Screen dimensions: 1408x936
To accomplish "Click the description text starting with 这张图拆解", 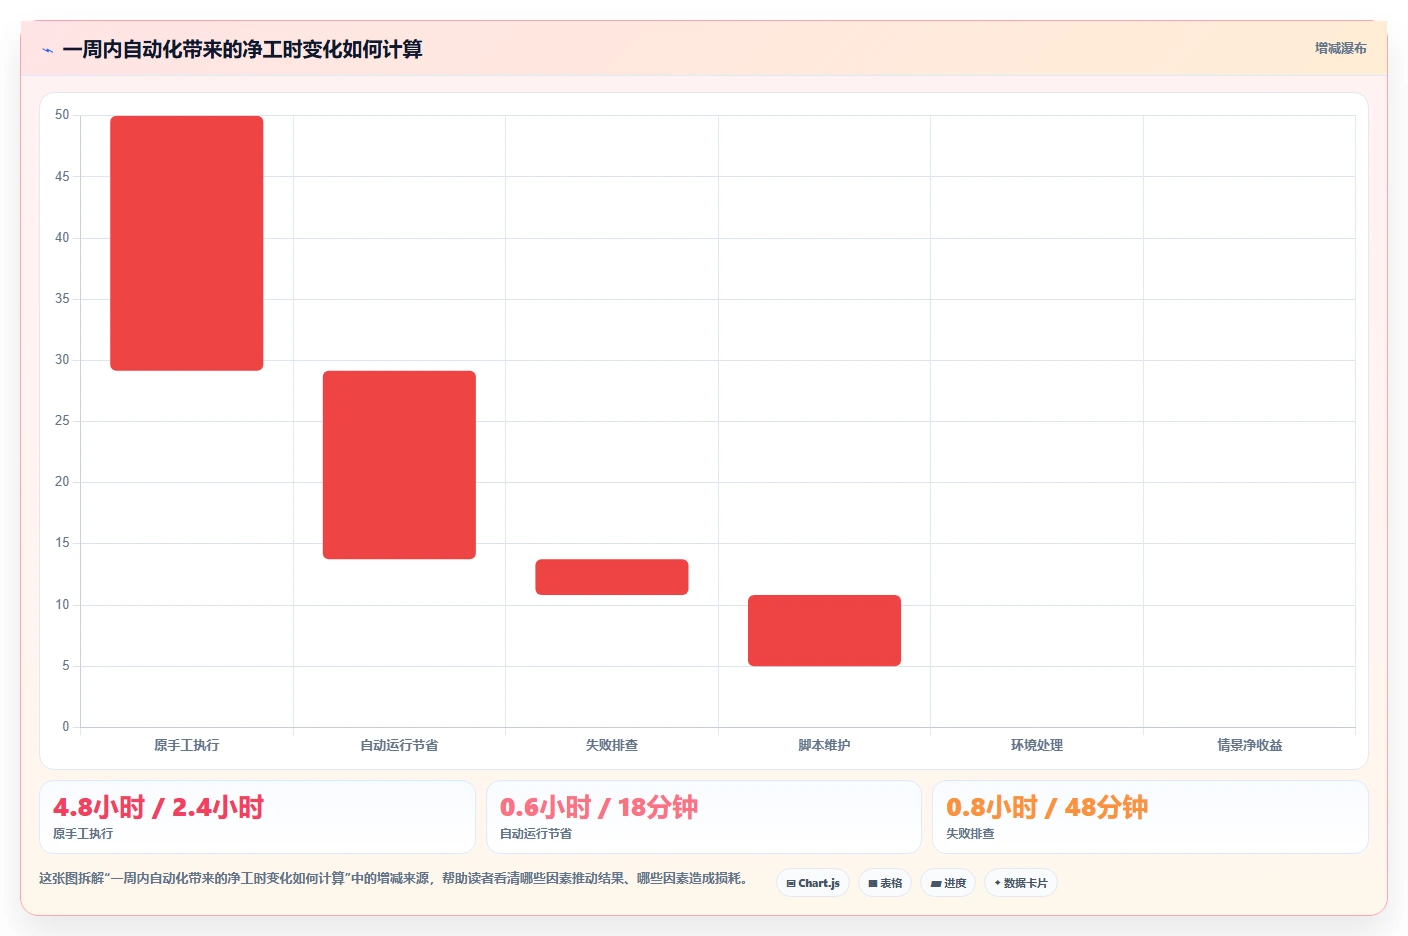I will pyautogui.click(x=396, y=878).
